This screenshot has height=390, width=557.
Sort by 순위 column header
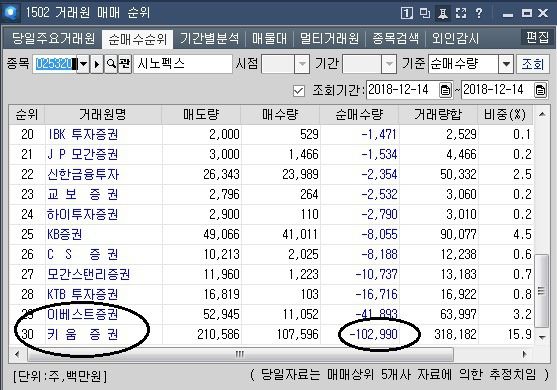(27, 115)
